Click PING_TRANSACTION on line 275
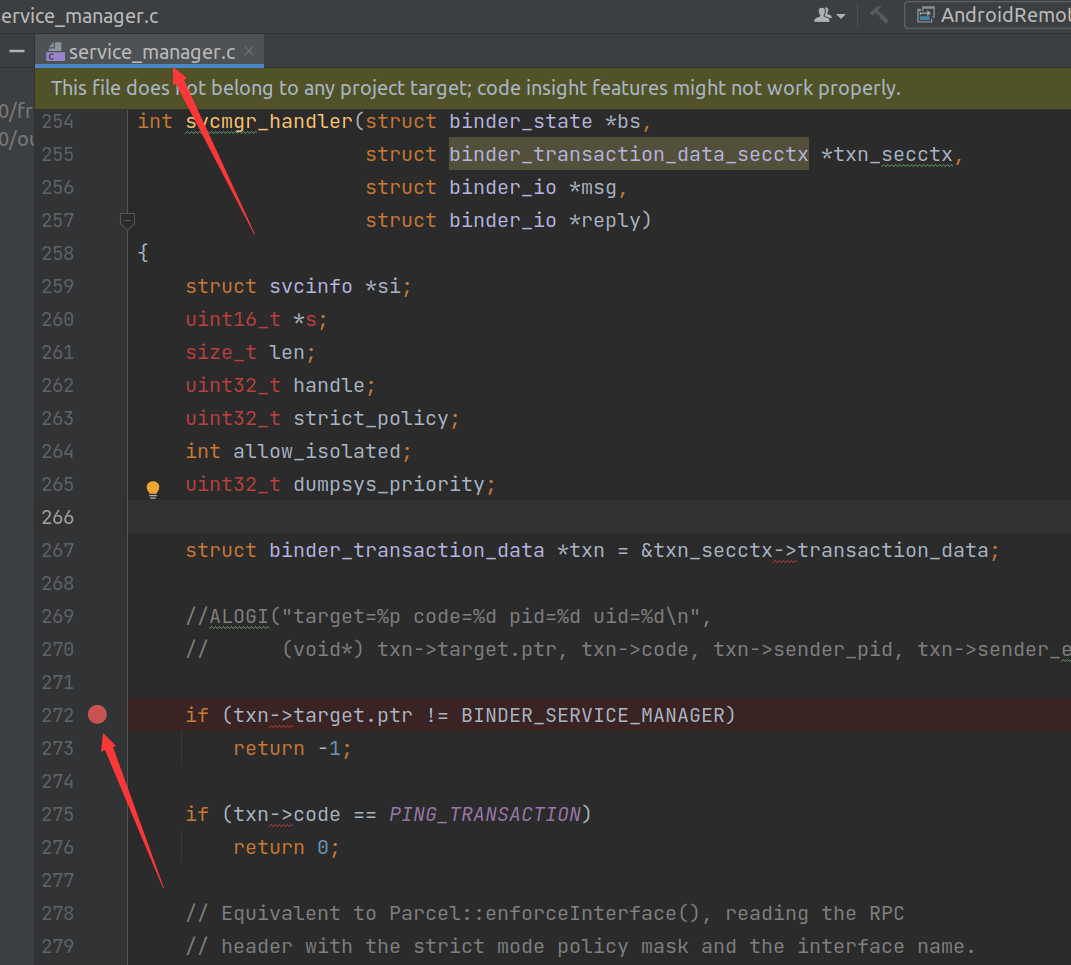 click(485, 814)
